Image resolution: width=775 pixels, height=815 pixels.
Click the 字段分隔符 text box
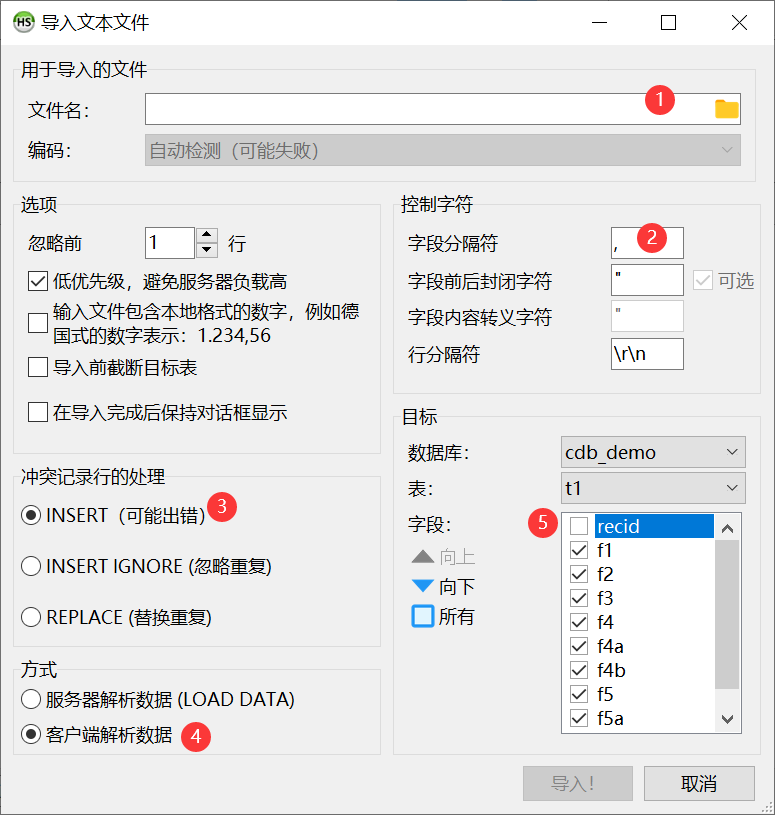point(647,243)
